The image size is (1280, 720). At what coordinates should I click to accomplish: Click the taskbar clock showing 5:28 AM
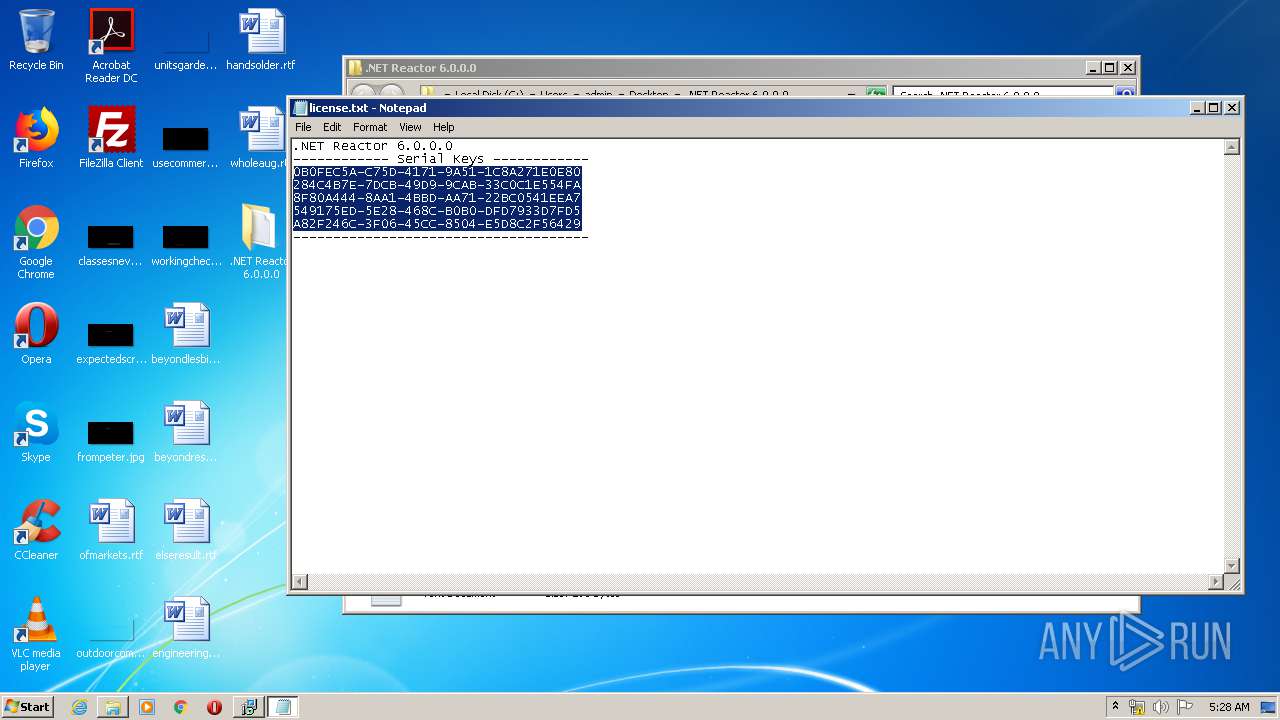1228,707
